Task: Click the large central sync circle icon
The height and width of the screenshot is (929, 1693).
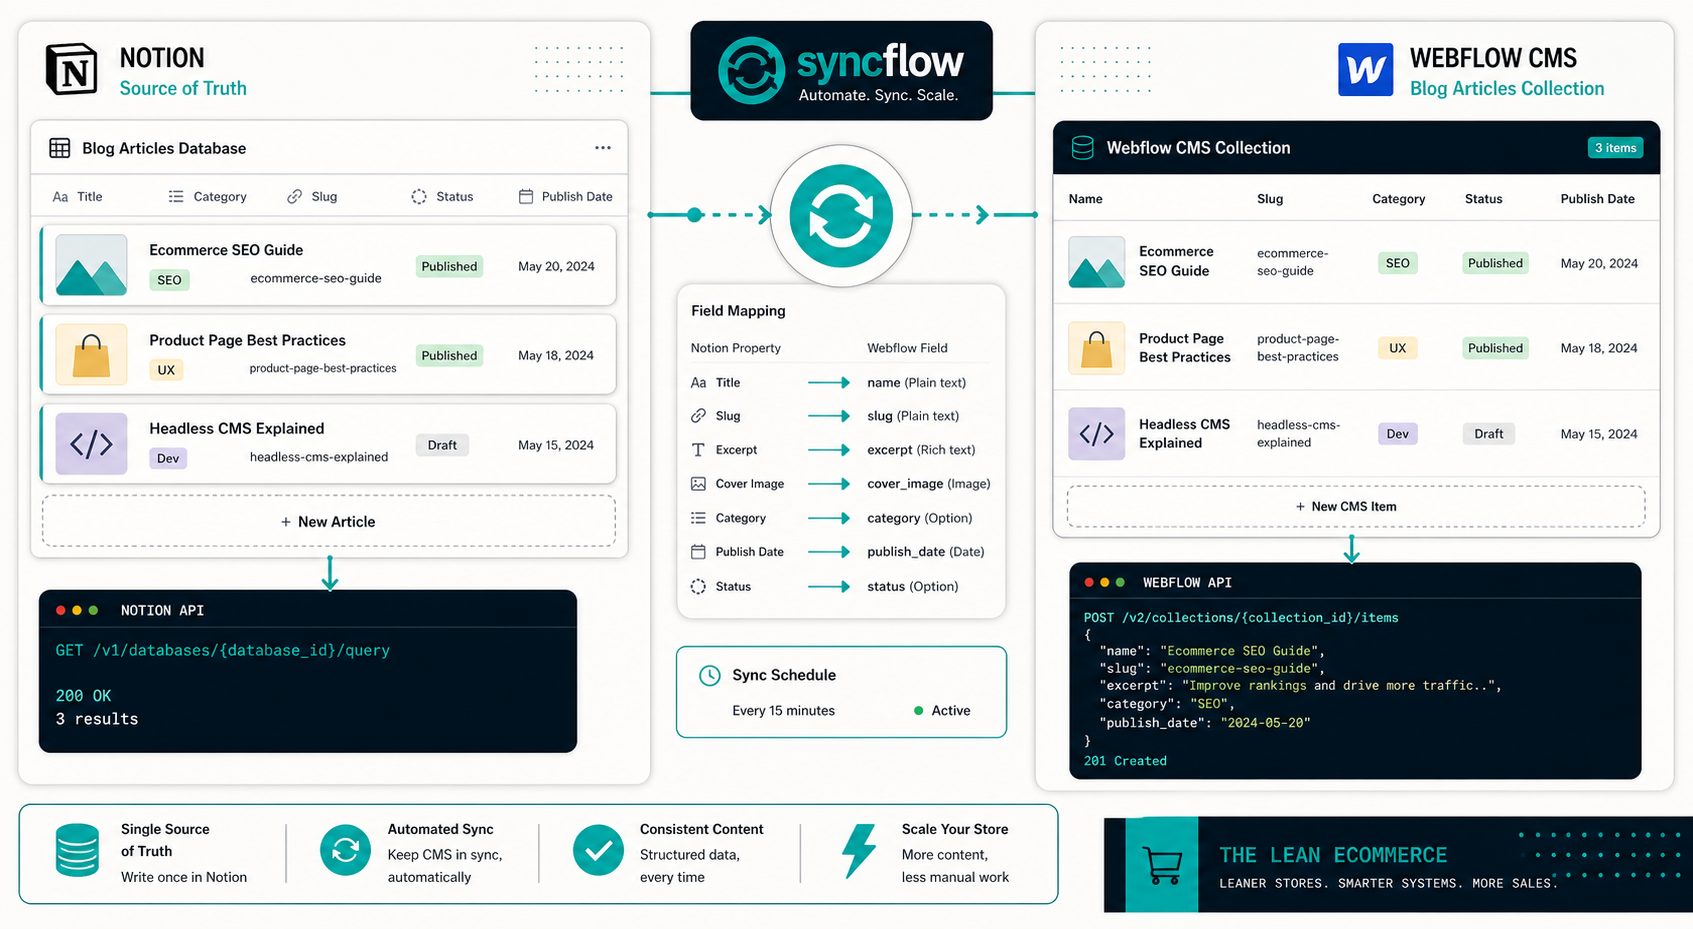Action: [841, 215]
